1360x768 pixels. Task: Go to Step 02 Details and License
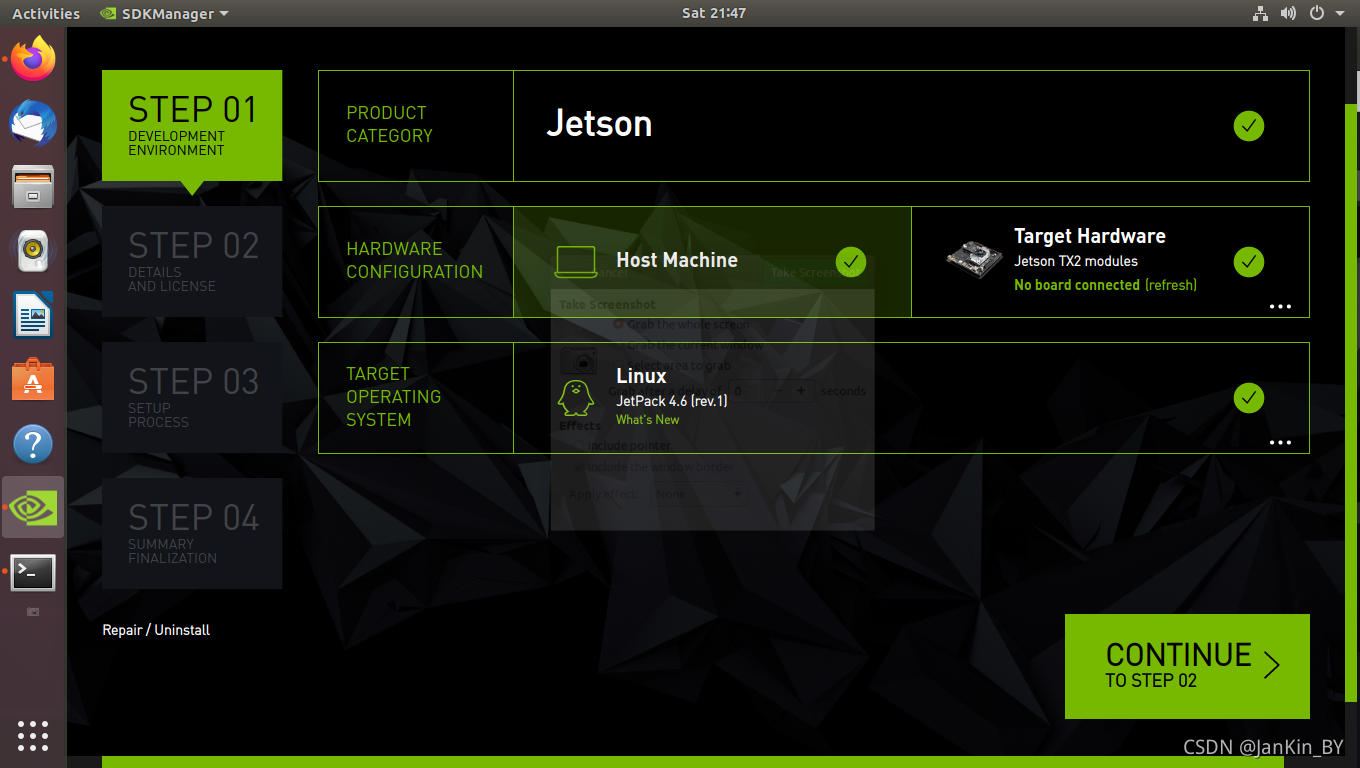[192, 261]
